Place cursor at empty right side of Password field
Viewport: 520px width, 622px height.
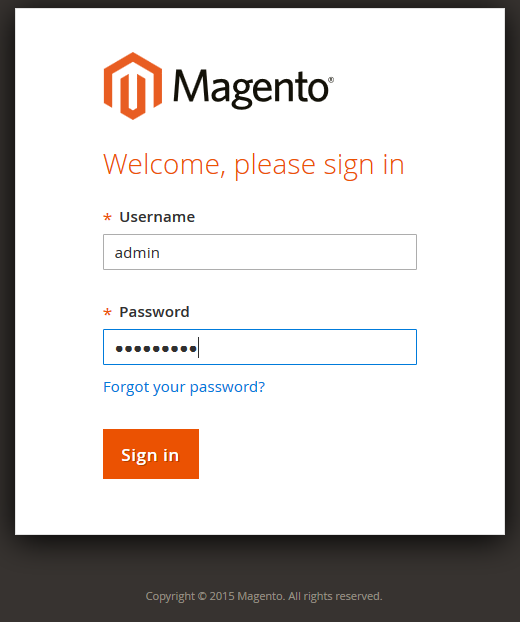pos(317,347)
